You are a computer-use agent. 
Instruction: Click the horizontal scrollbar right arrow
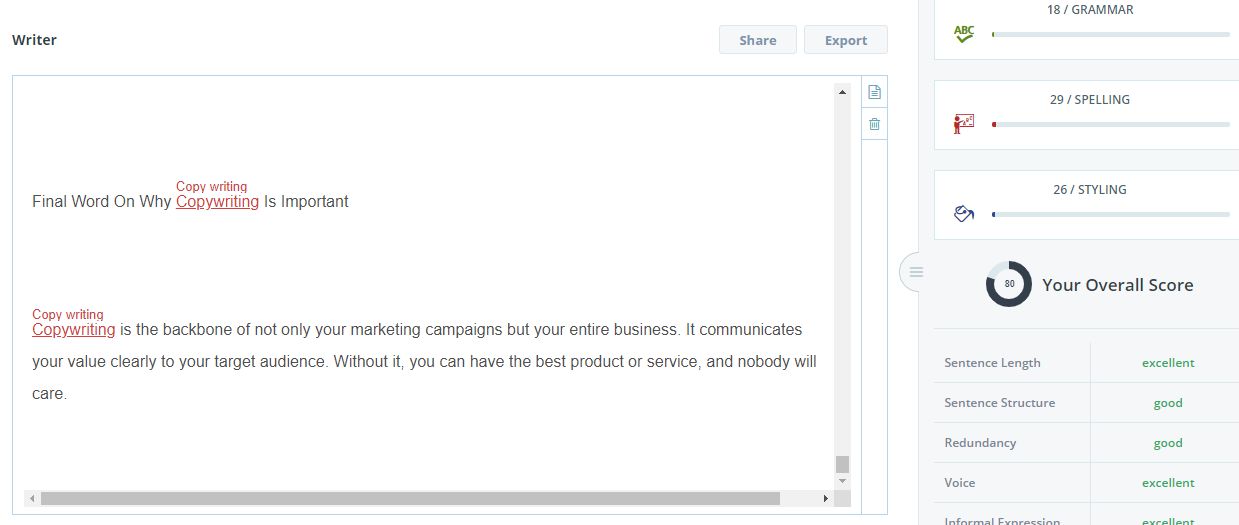pos(825,498)
